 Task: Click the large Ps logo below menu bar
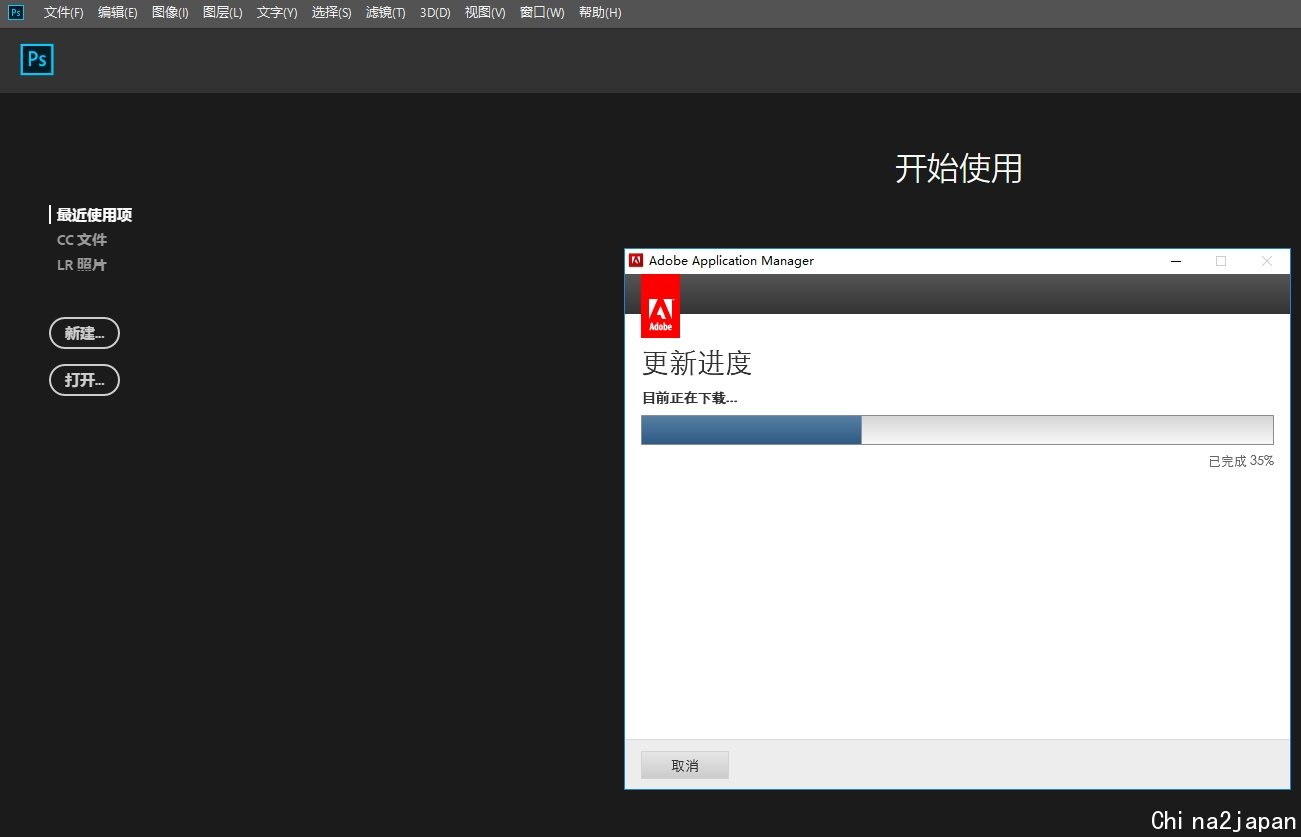click(37, 60)
